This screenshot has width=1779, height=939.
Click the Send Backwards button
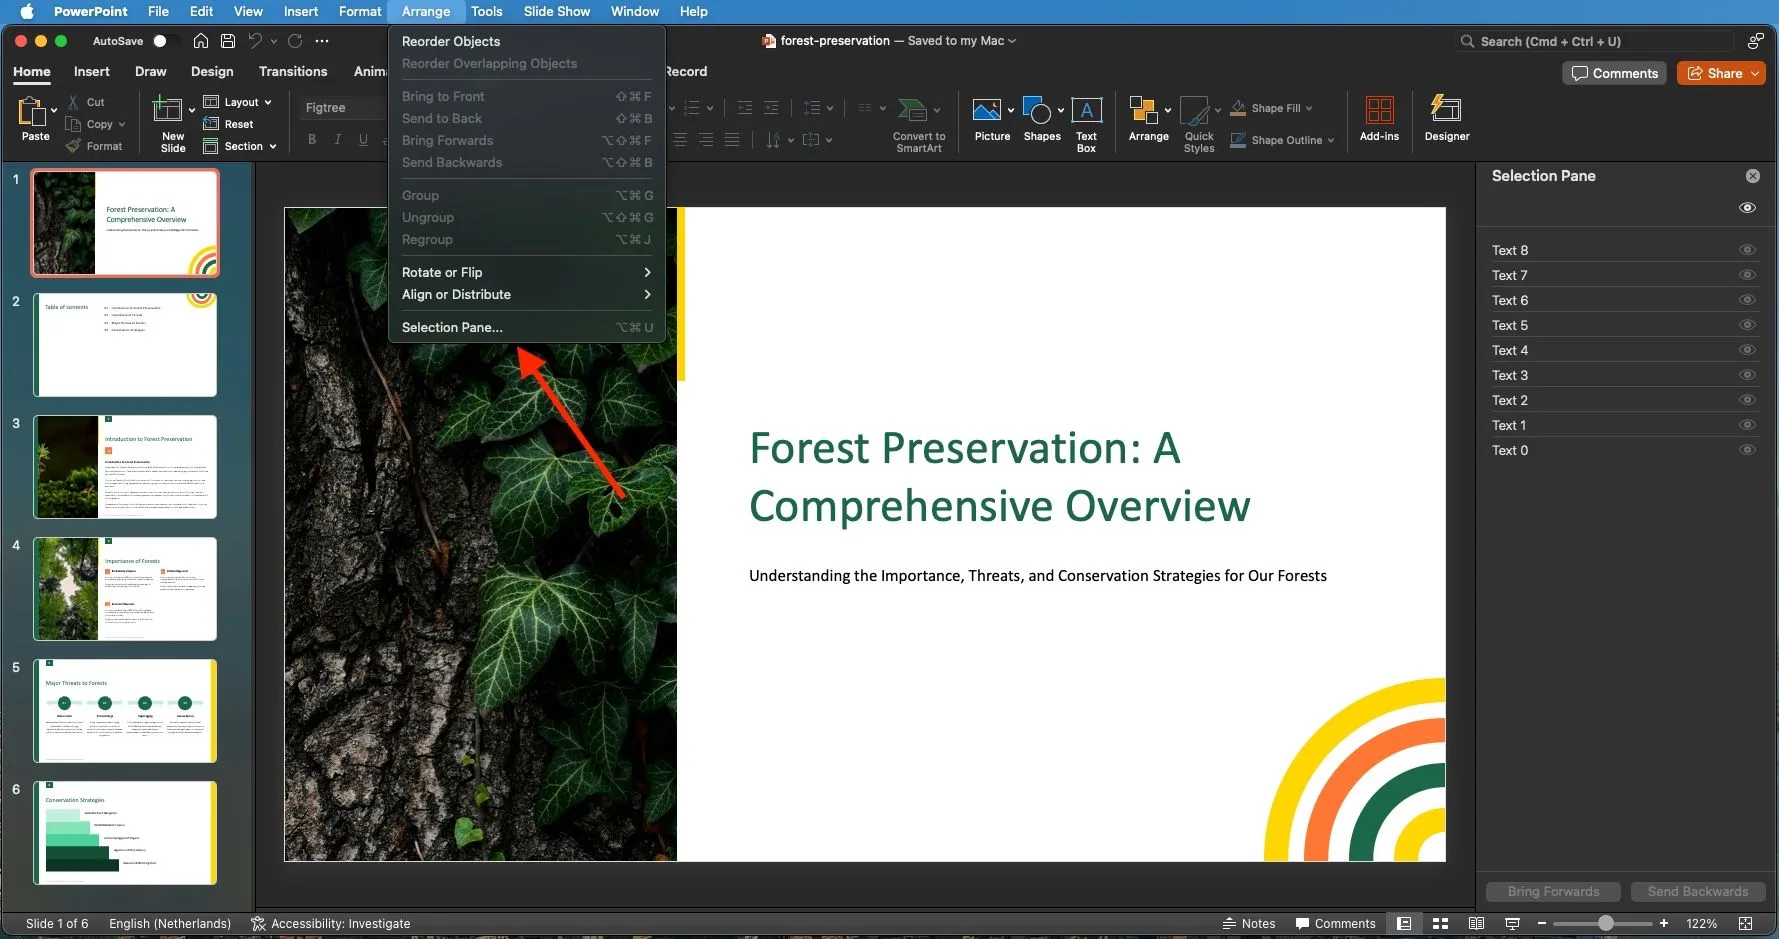[1697, 891]
